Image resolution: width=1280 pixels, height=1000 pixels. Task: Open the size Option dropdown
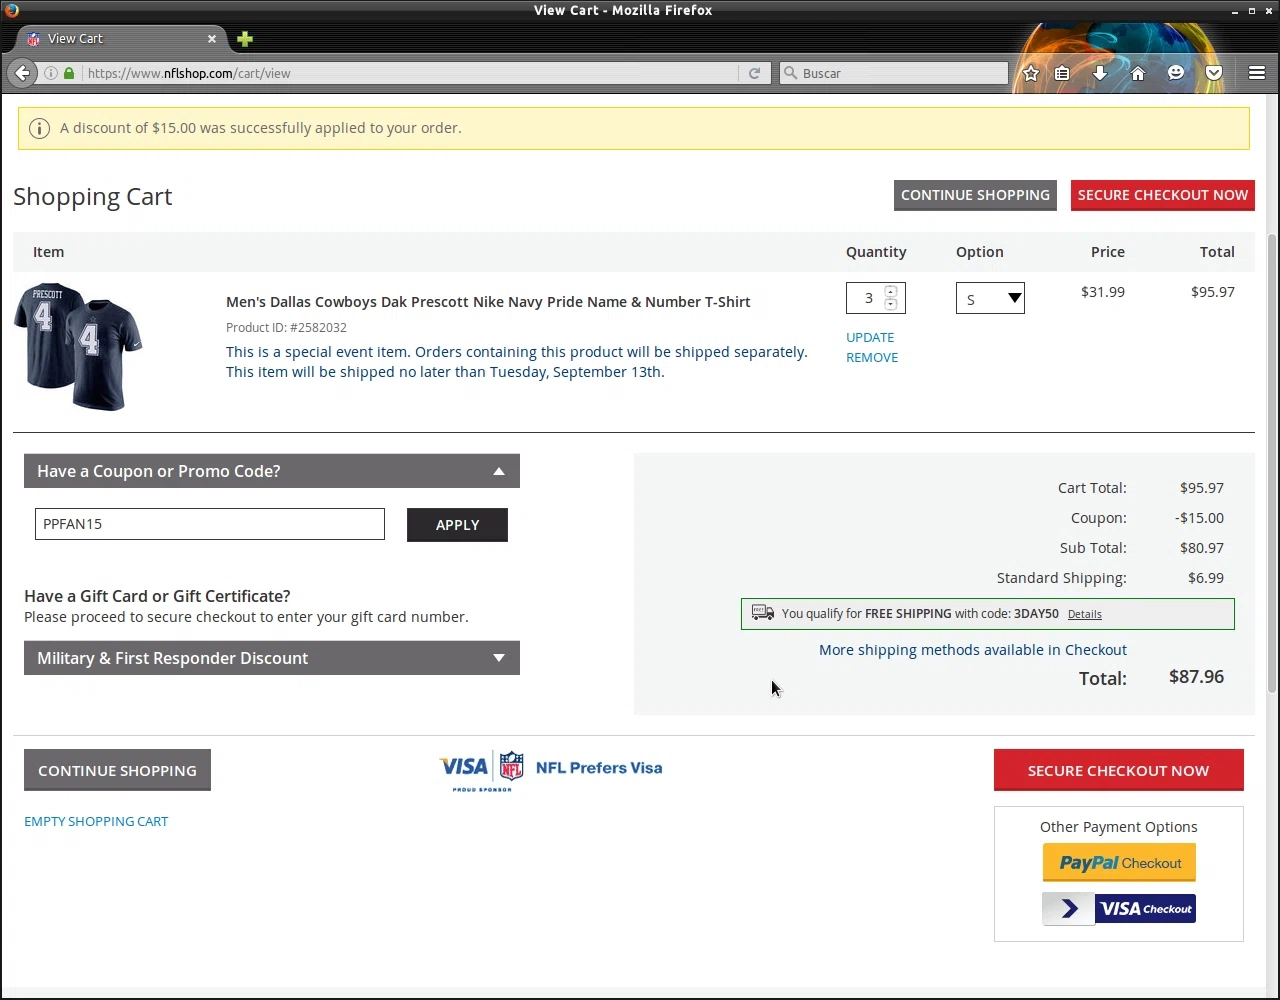point(990,298)
